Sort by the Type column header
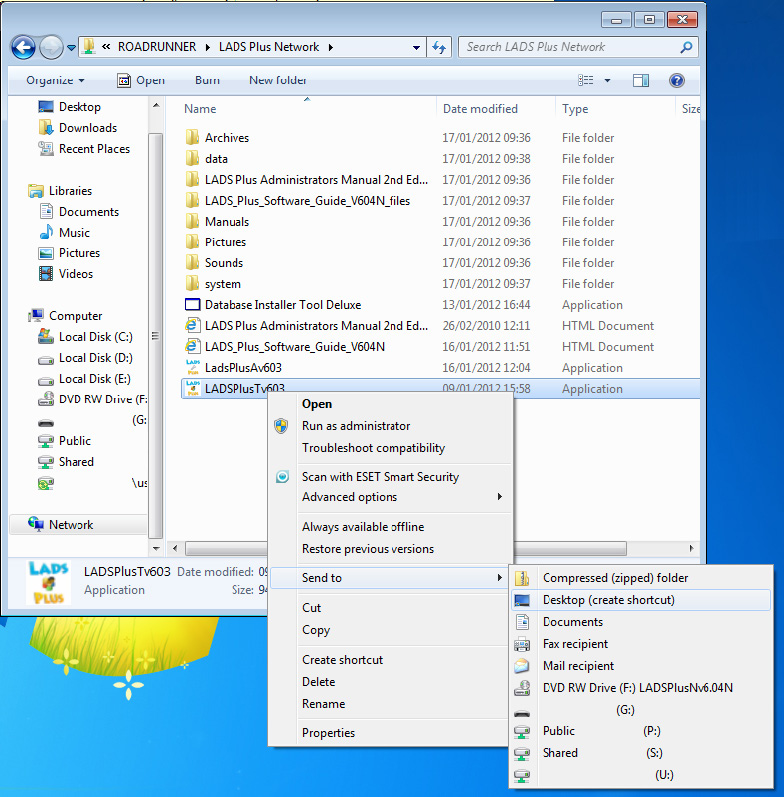 575,109
